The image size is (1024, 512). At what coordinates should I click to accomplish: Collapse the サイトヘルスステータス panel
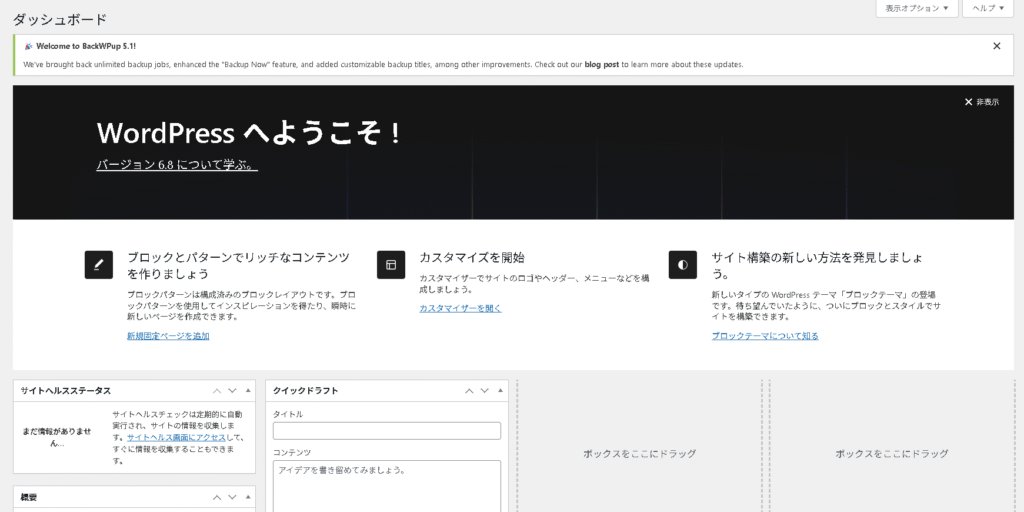point(248,391)
